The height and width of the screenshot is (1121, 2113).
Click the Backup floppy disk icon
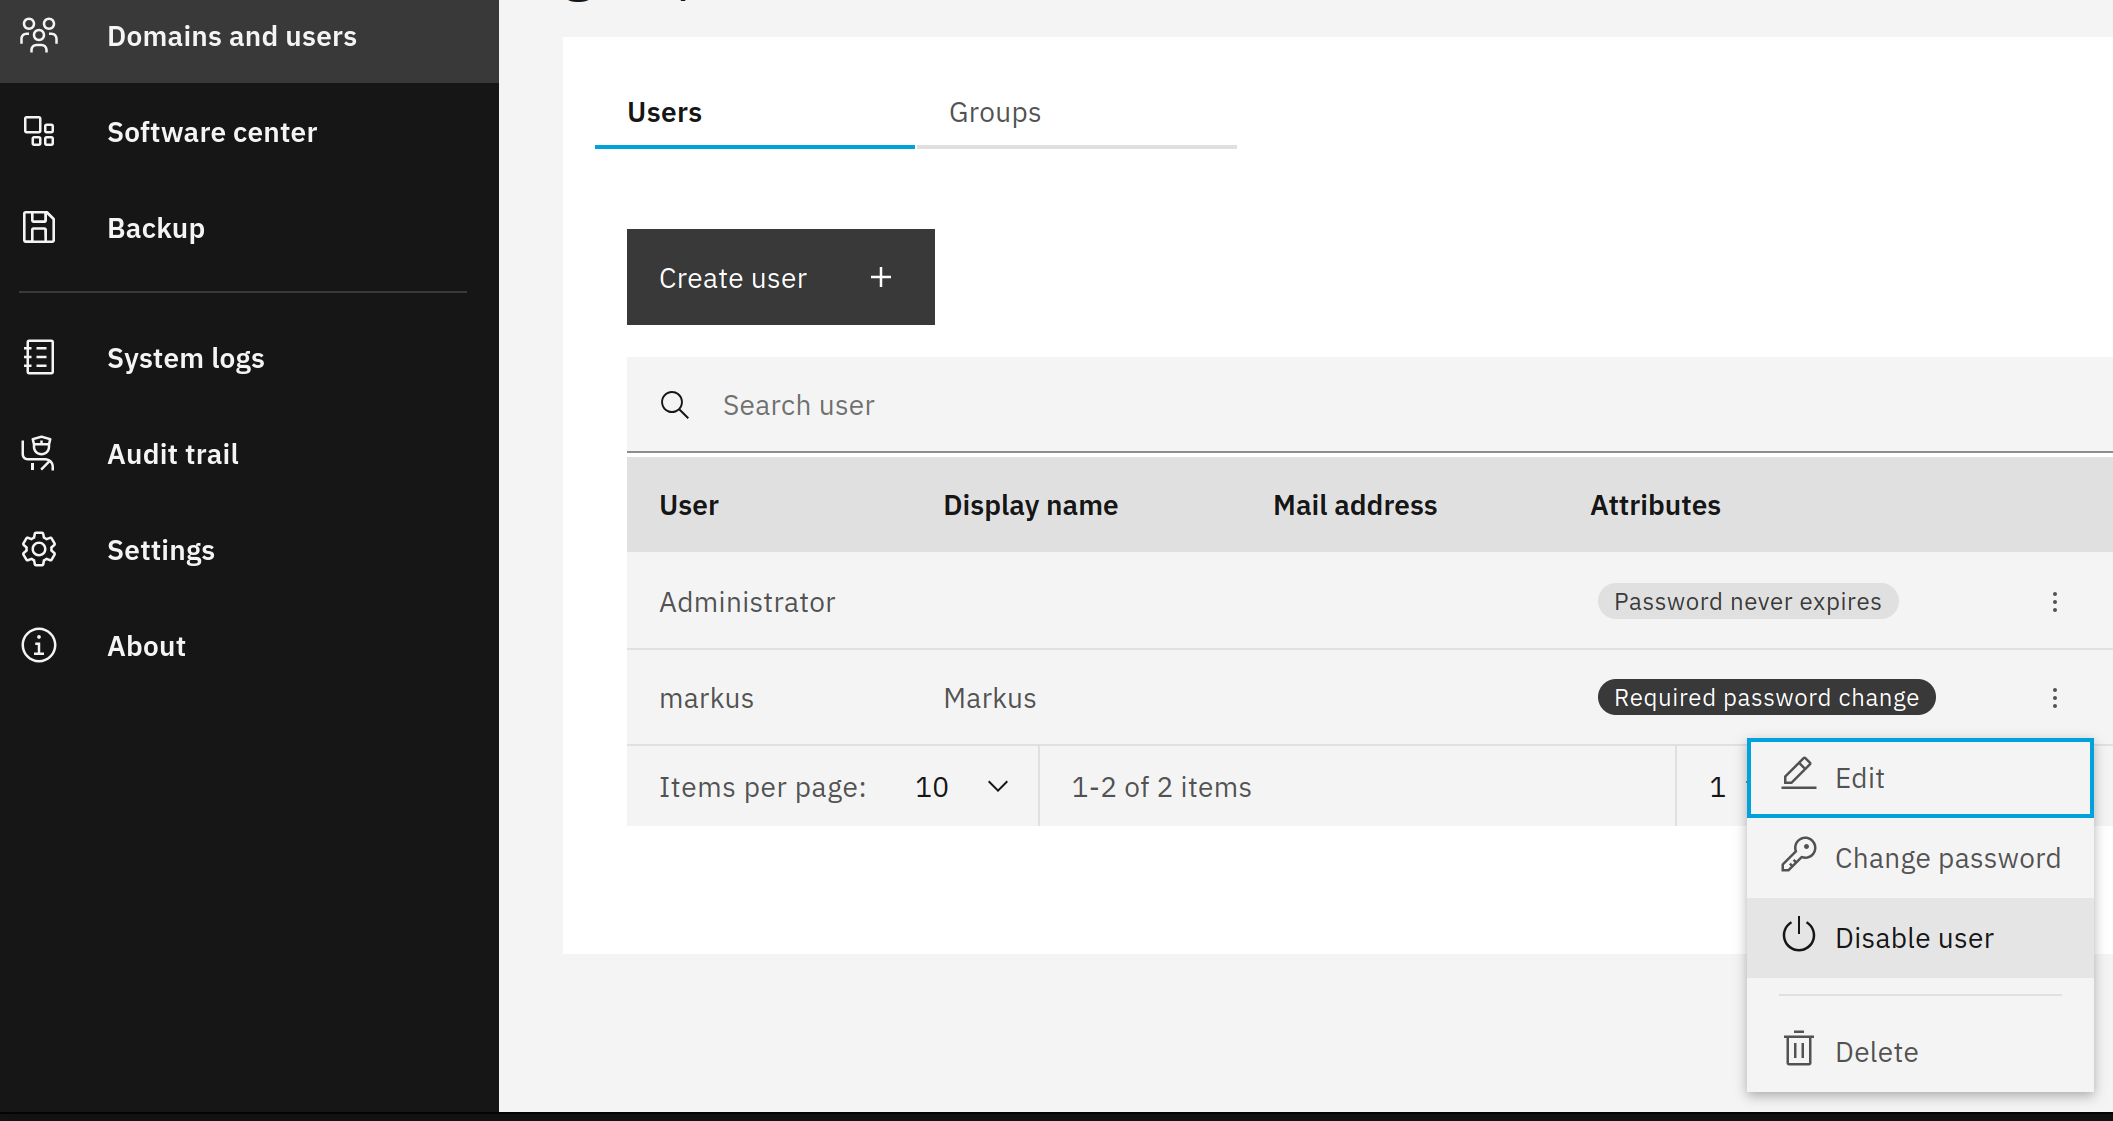(39, 228)
